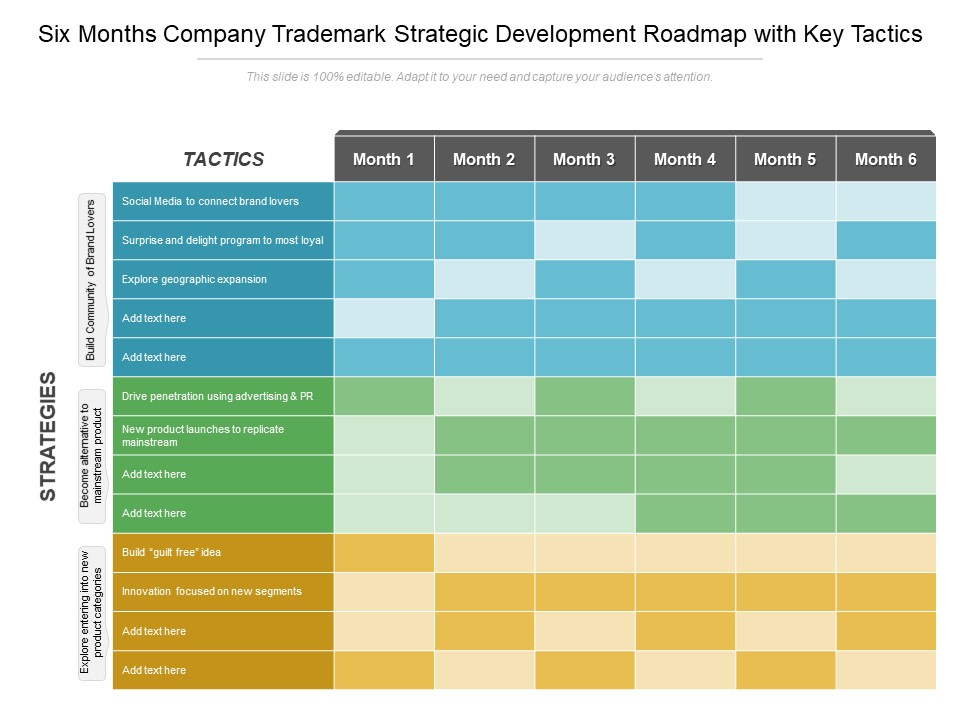Image resolution: width=960 pixels, height=720 pixels.
Task: Click the Month 3 column header
Action: pos(585,159)
